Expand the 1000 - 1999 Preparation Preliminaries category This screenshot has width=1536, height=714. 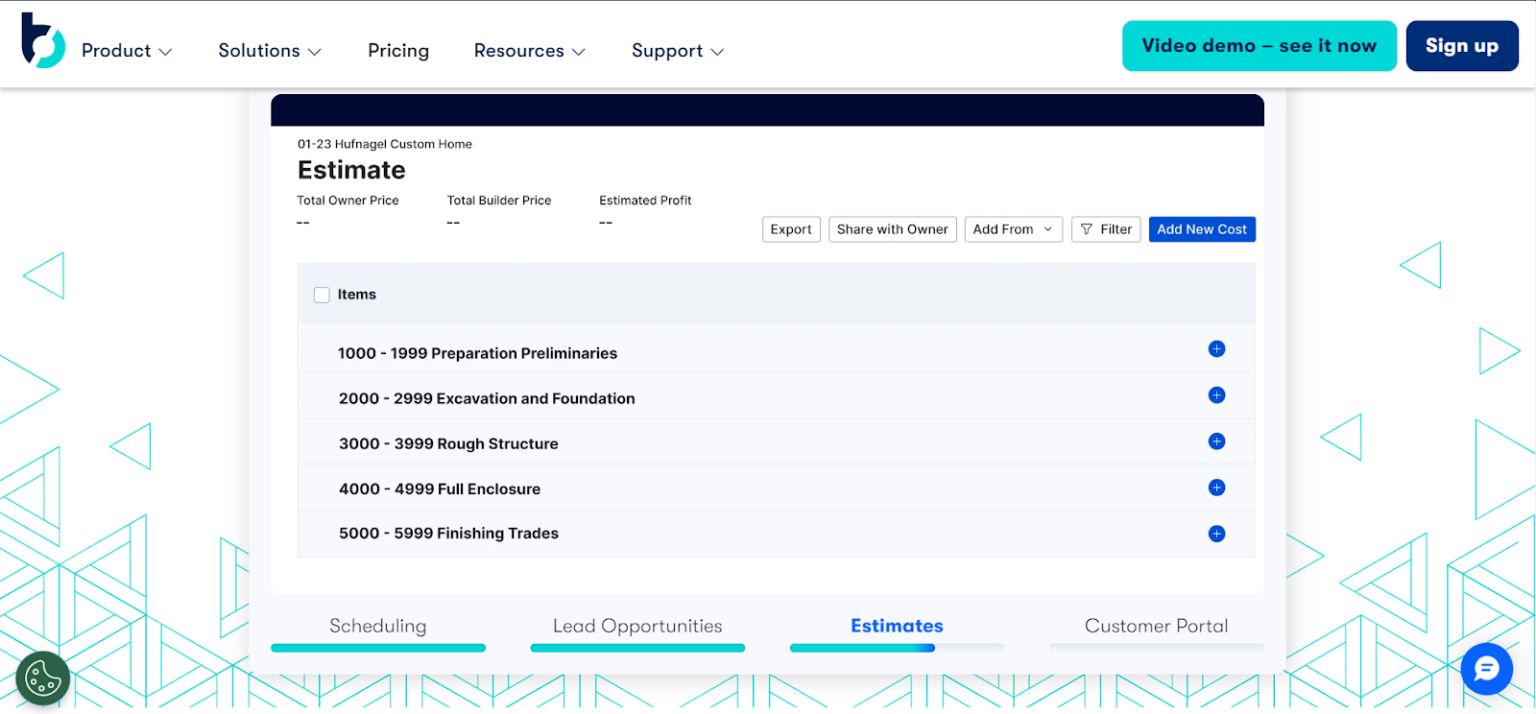(x=1216, y=349)
